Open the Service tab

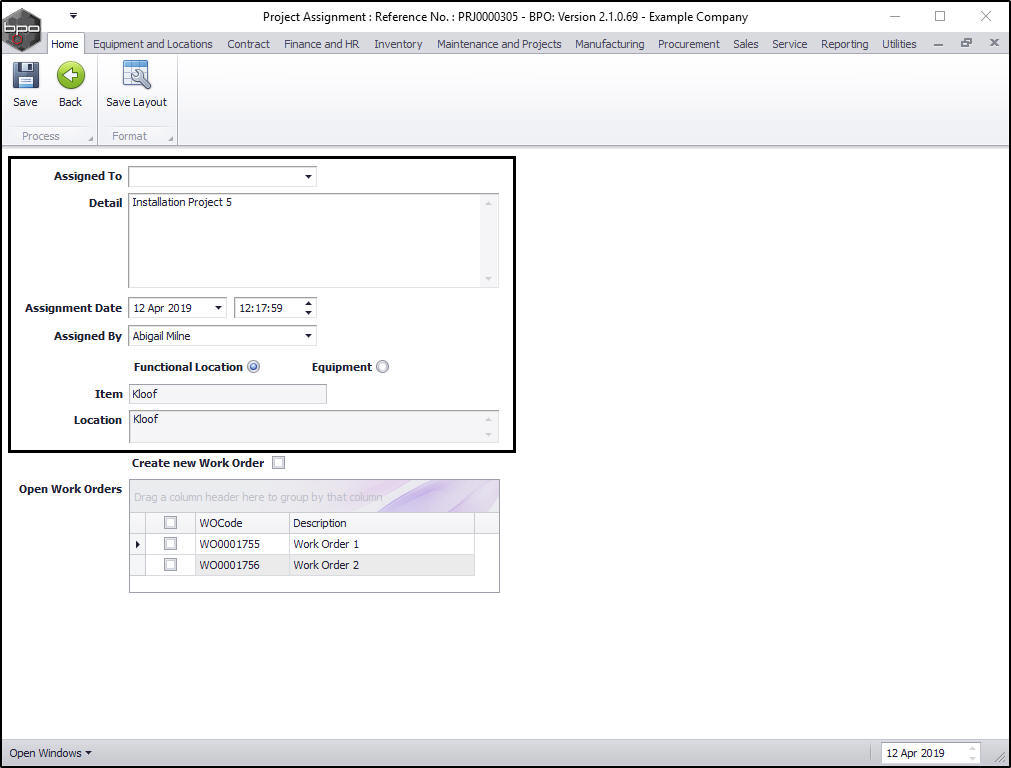click(789, 44)
